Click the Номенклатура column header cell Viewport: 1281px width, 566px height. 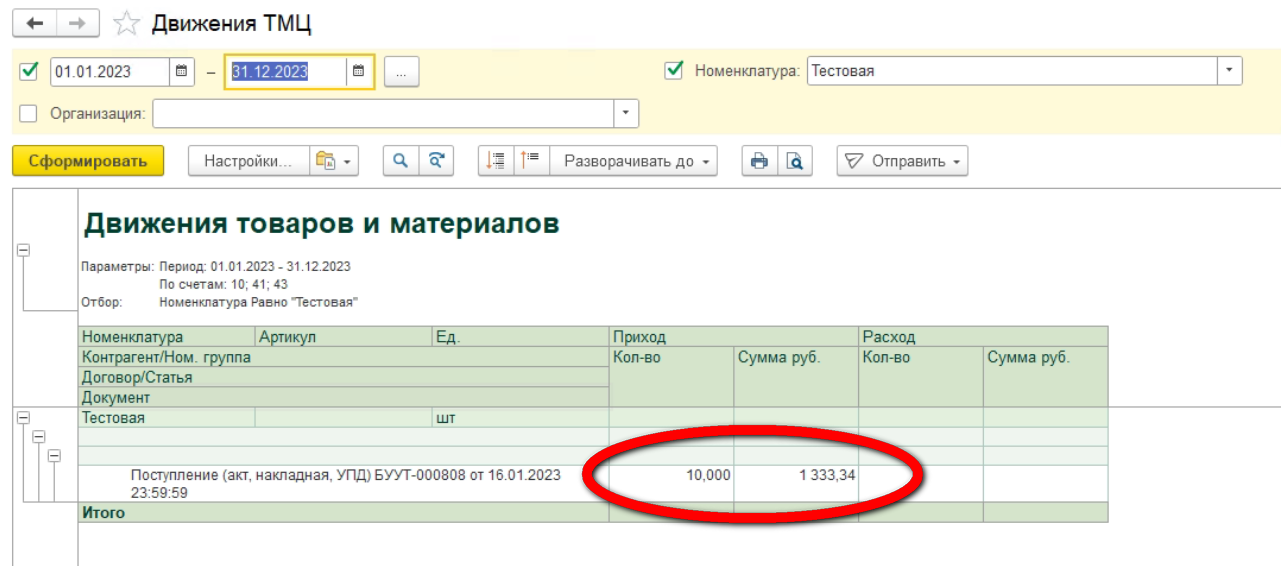[166, 337]
